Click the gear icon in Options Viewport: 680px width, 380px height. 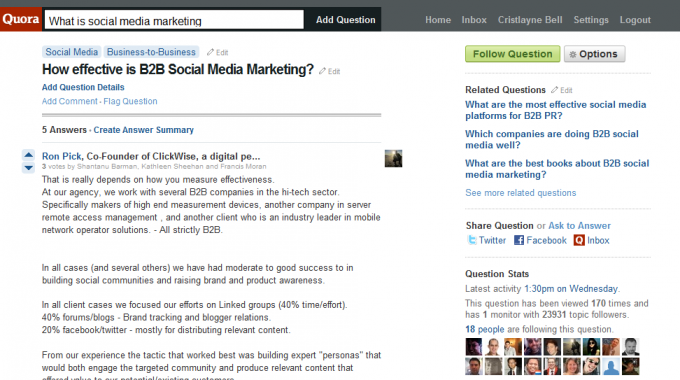(x=573, y=54)
